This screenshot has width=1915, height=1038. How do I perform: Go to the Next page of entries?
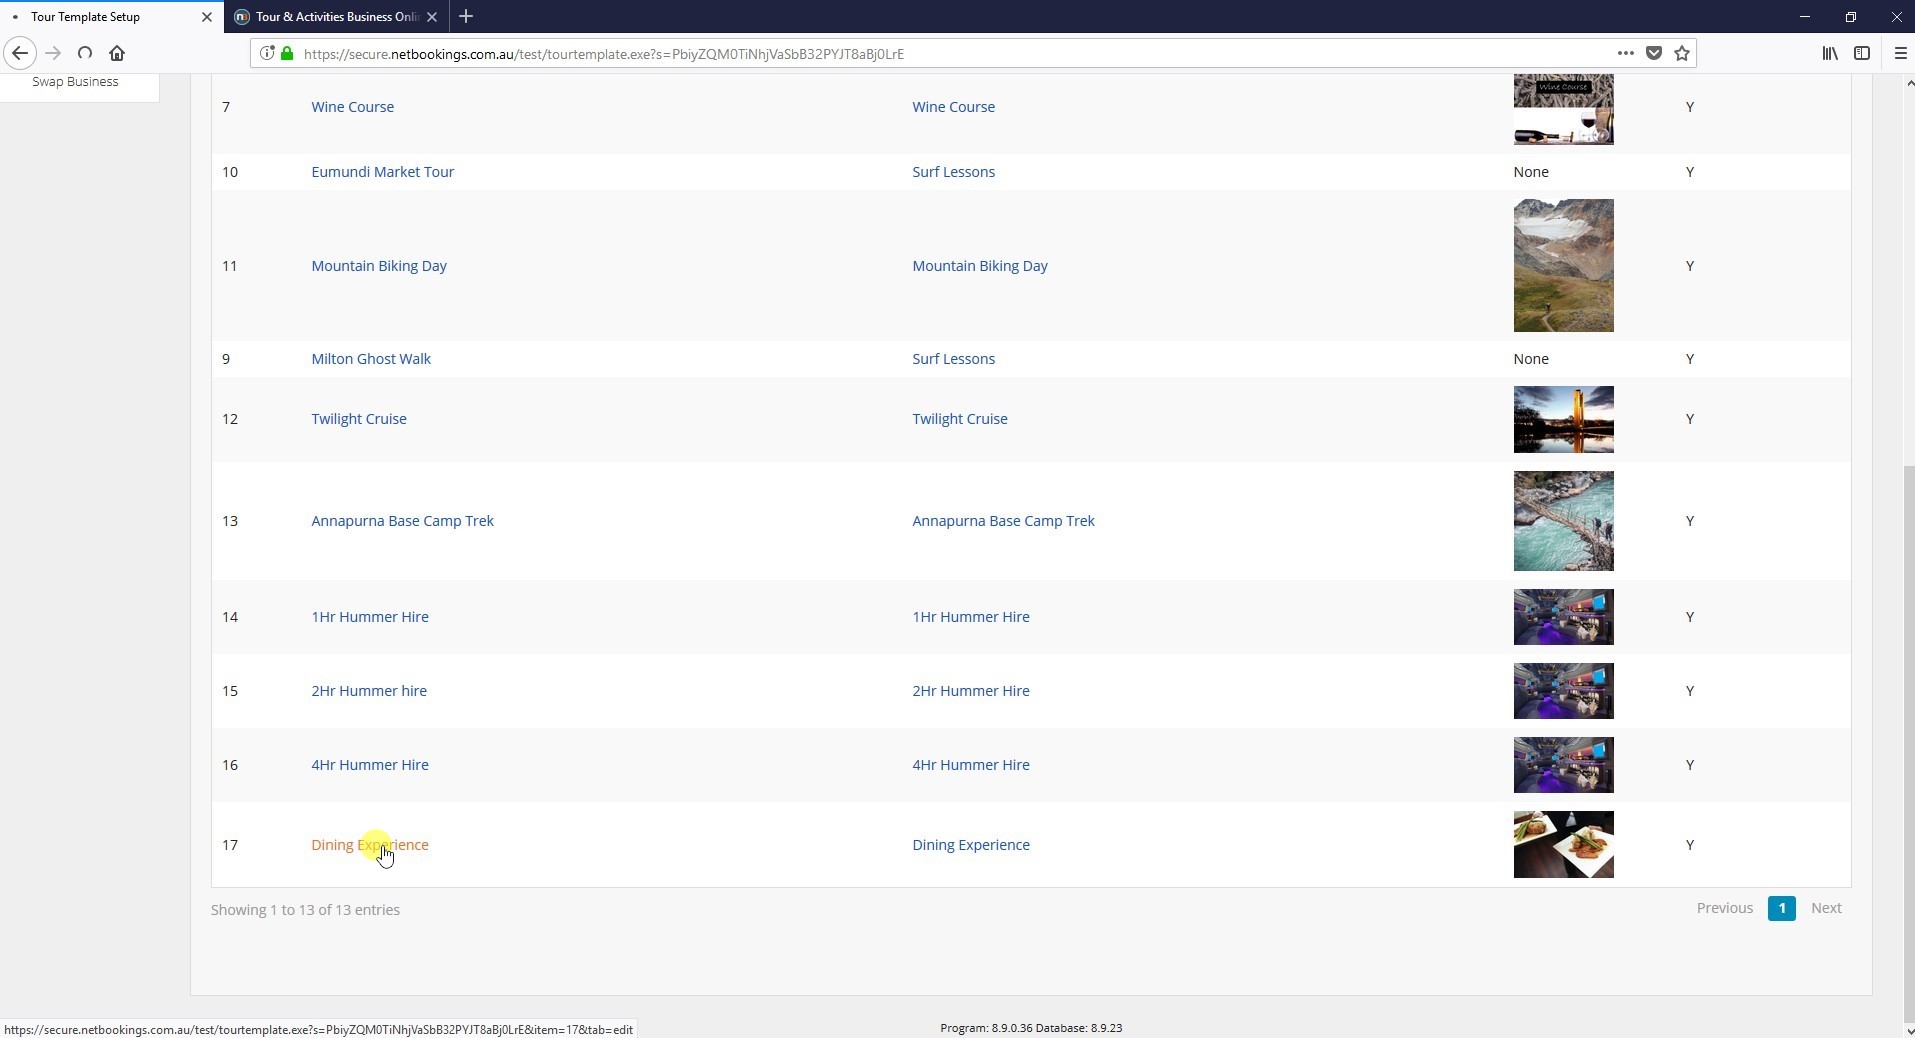pyautogui.click(x=1827, y=908)
